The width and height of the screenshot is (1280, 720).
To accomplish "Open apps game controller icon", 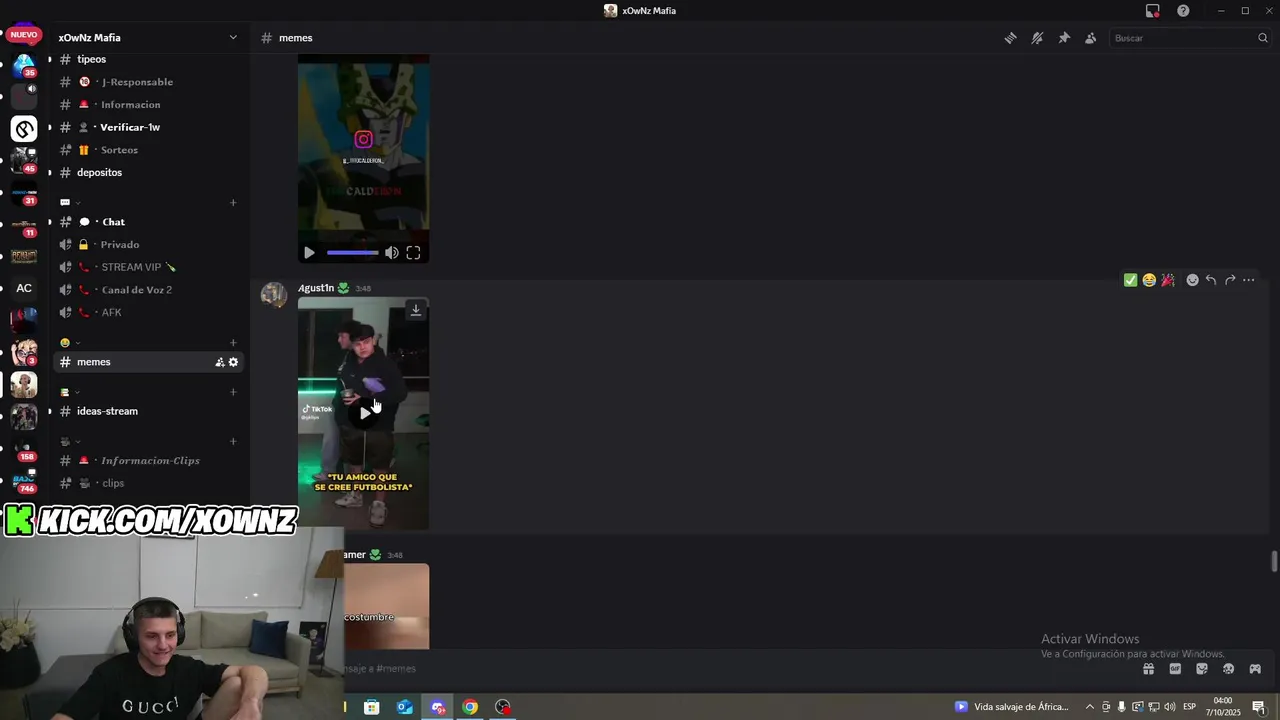I will pos(1255,669).
